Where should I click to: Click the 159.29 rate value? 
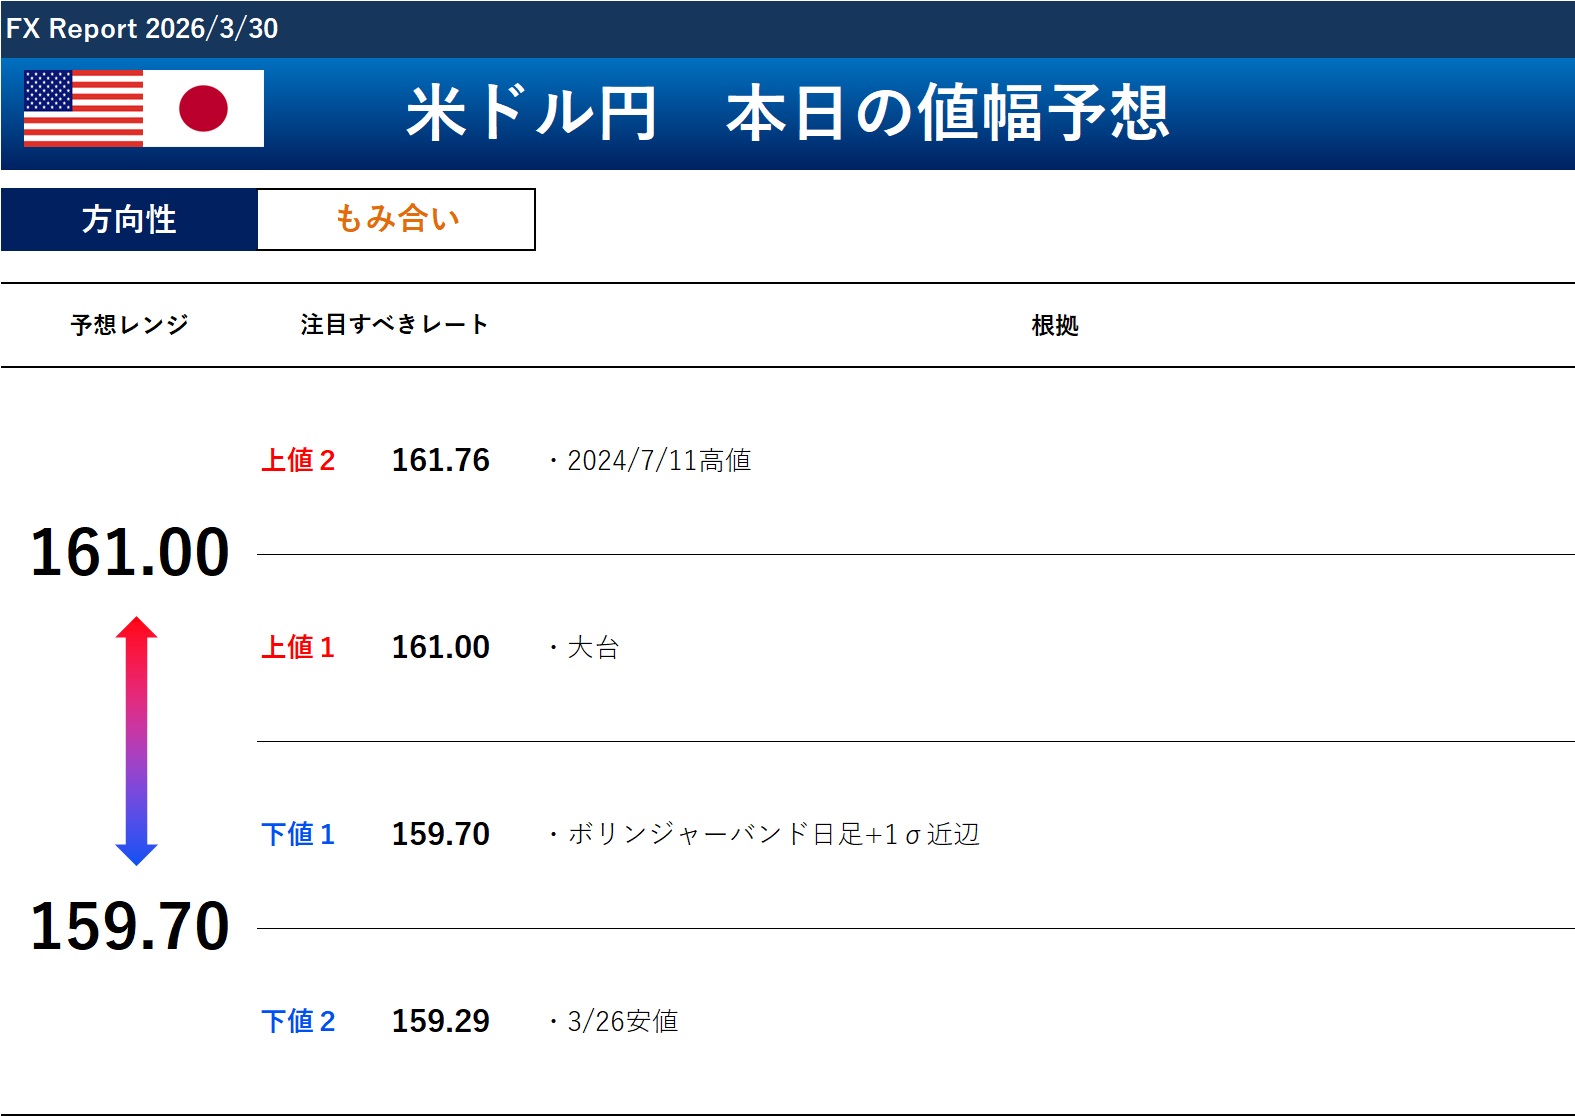[x=440, y=1021]
